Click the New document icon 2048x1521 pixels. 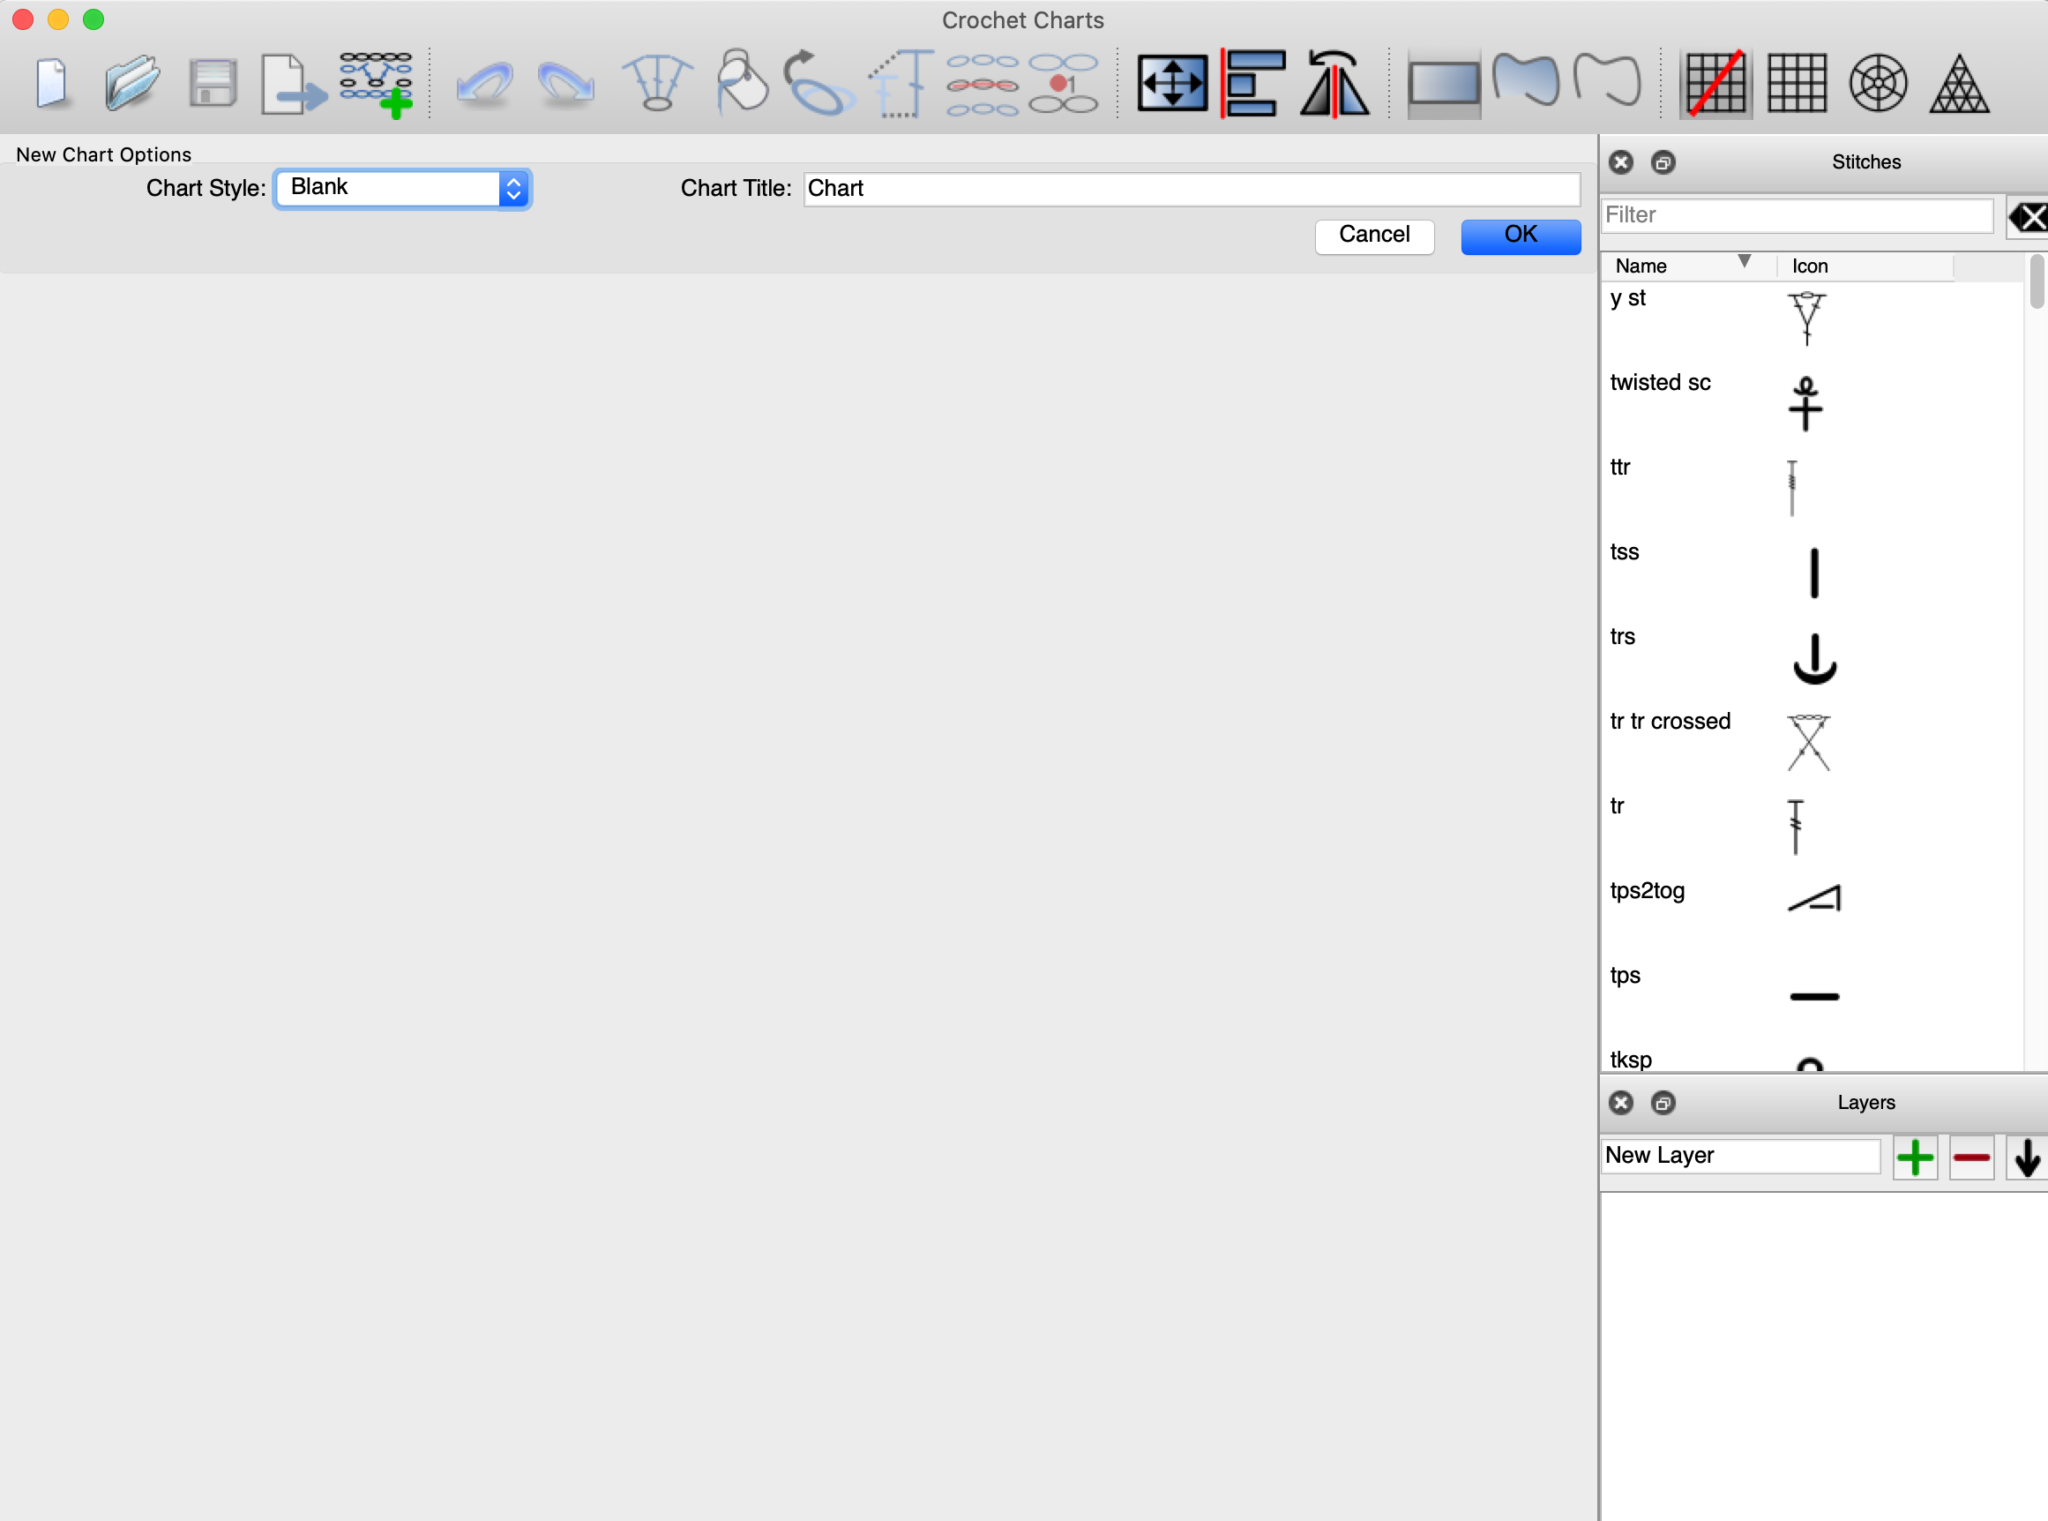[51, 84]
